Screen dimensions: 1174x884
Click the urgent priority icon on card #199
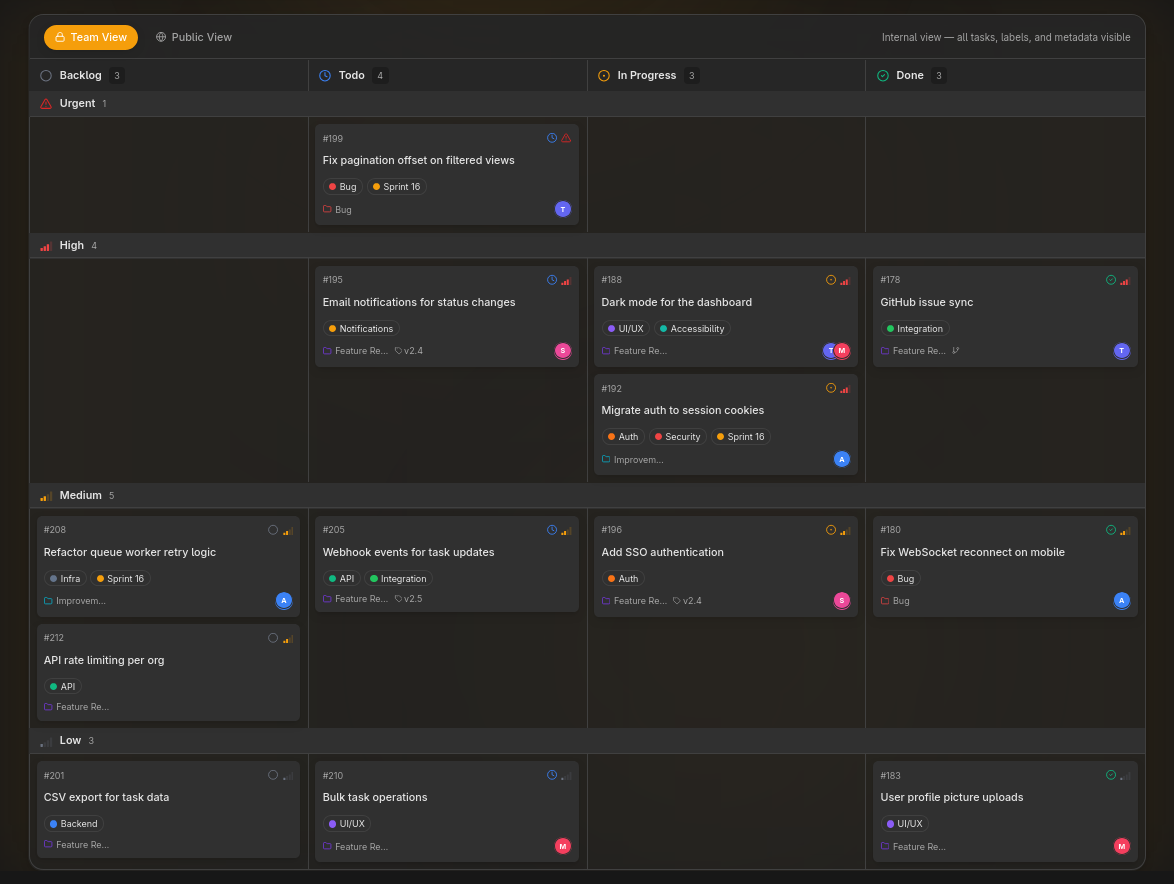pos(566,138)
